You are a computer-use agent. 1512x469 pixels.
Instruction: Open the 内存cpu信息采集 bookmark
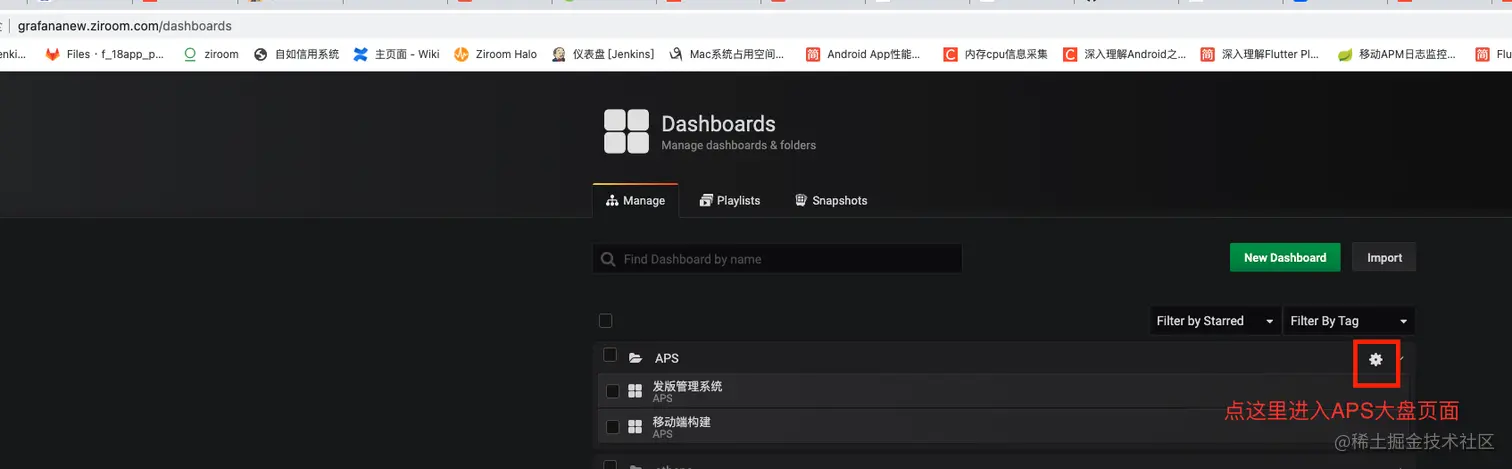[996, 54]
